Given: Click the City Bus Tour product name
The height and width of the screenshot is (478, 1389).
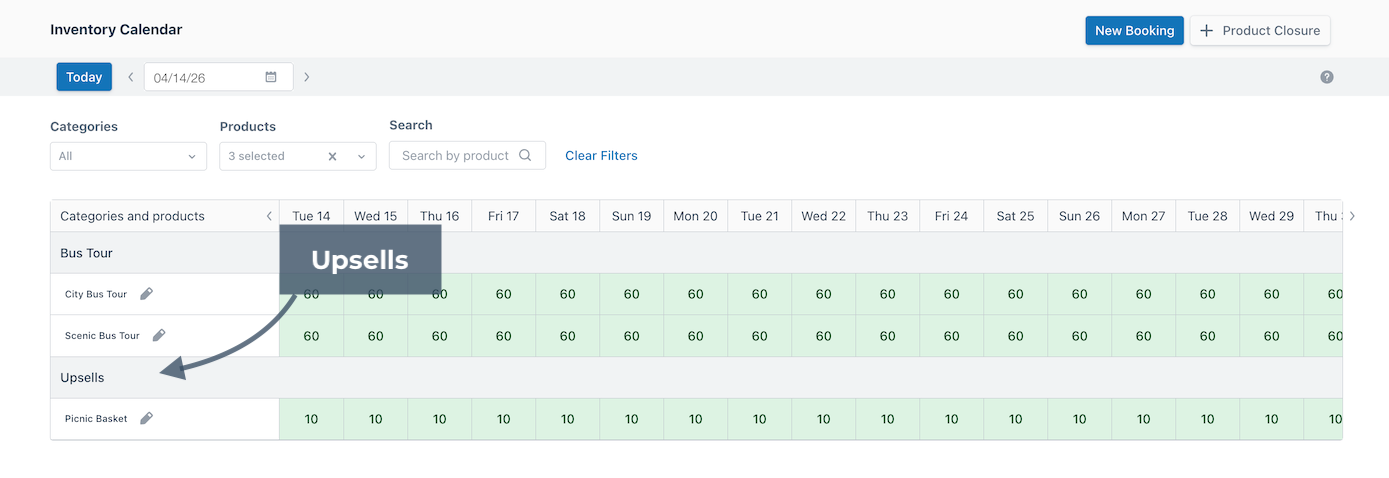Looking at the screenshot, I should click(x=96, y=294).
